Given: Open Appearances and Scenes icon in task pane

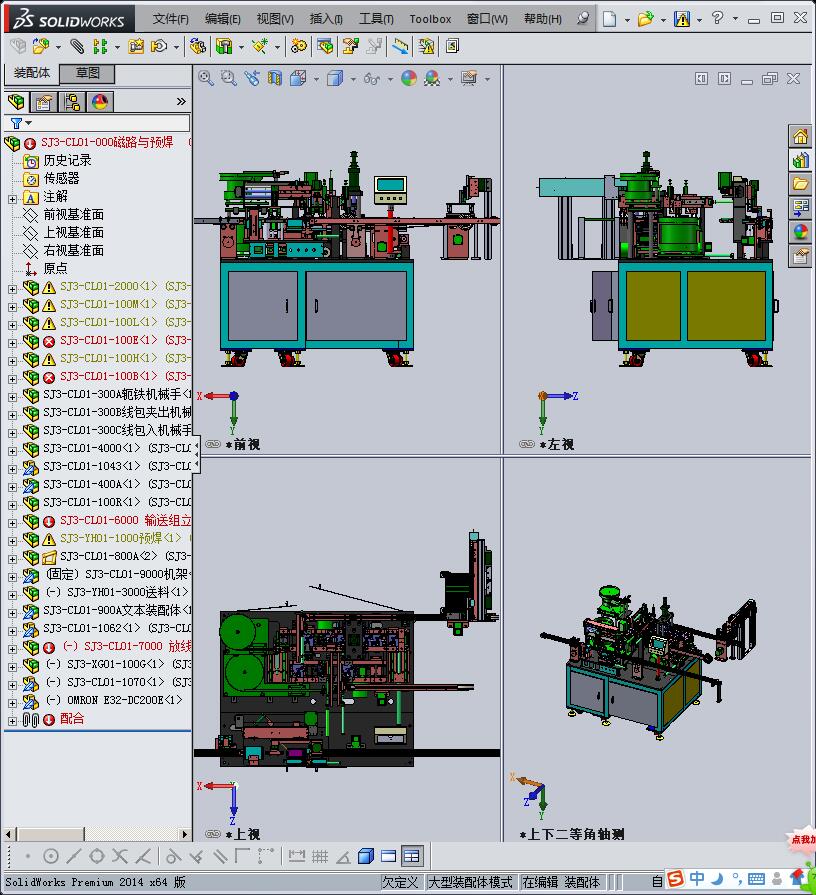Looking at the screenshot, I should 800,232.
